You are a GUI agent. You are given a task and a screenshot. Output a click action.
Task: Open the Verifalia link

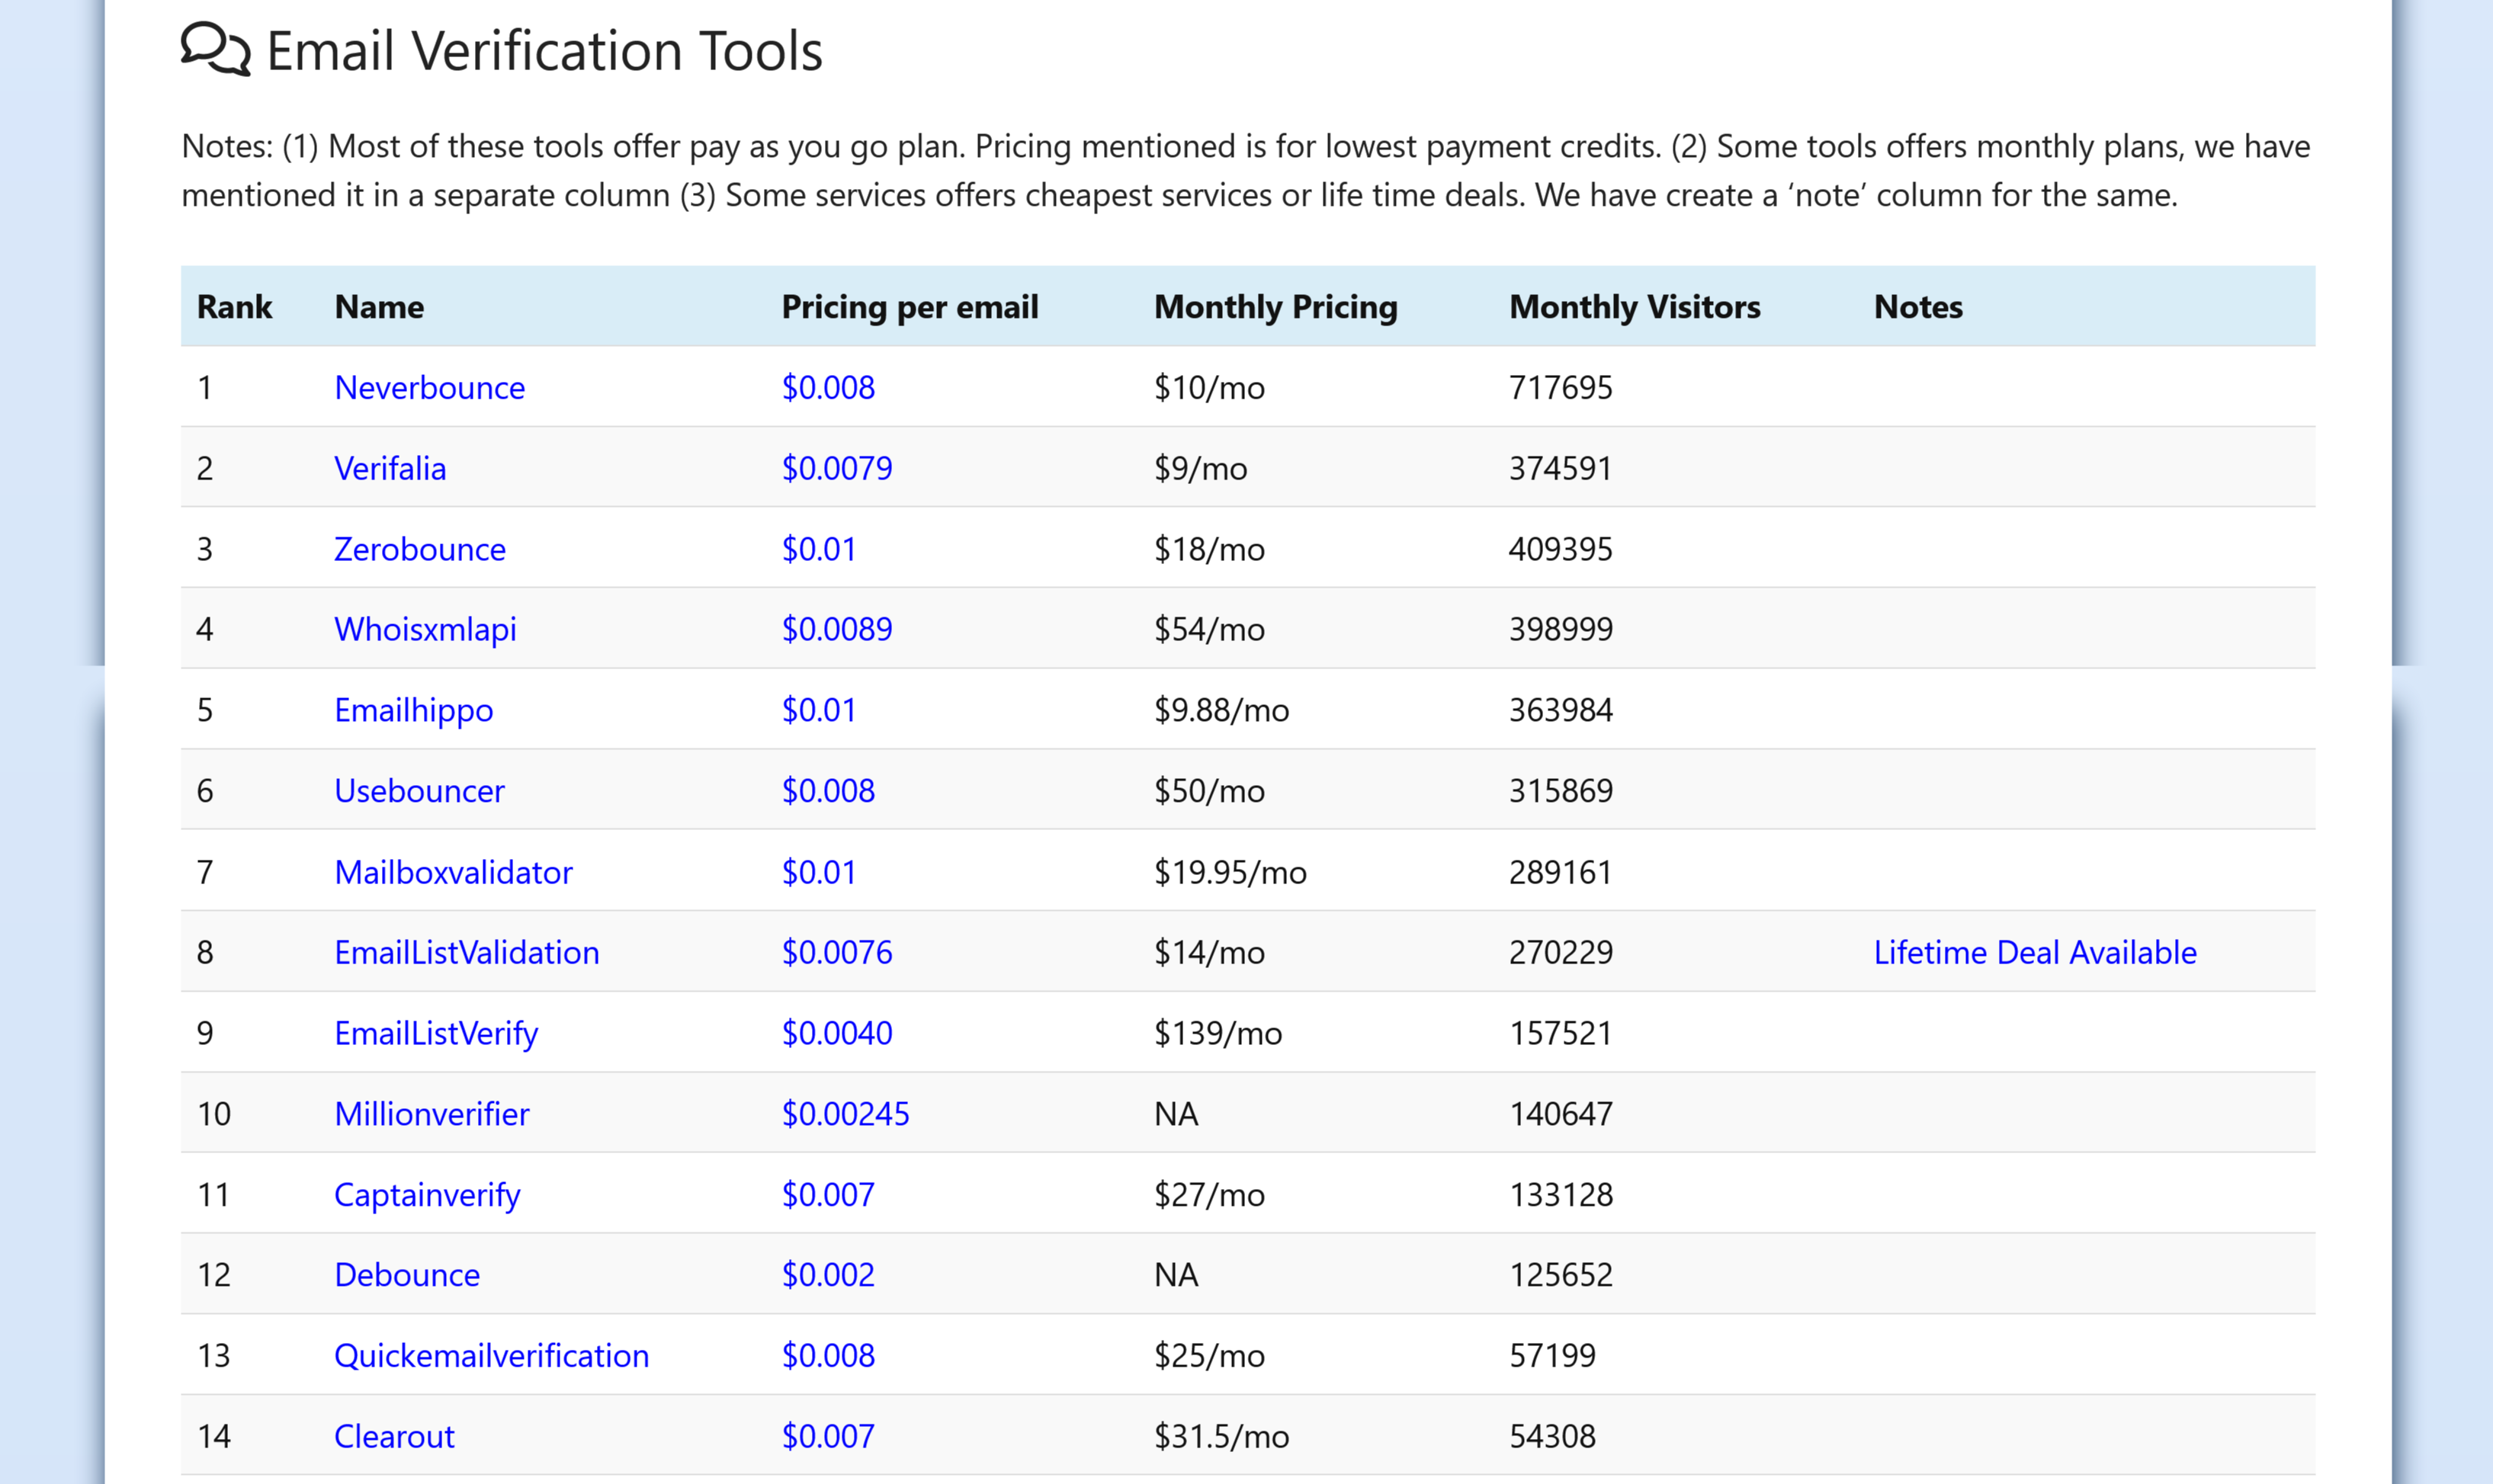click(390, 468)
